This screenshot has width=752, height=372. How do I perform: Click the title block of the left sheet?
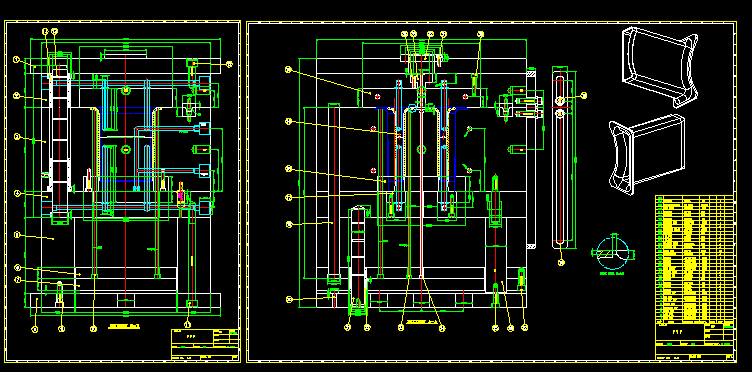(x=205, y=344)
